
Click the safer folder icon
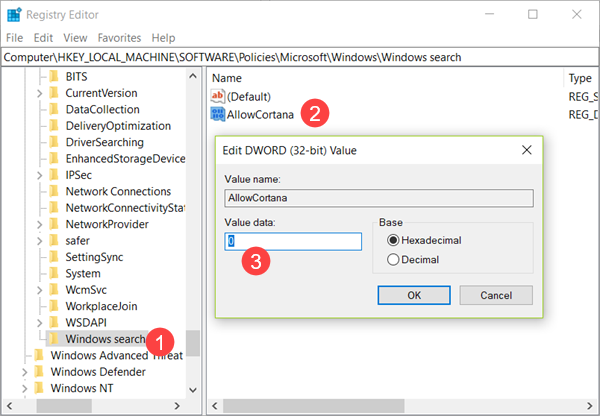point(54,241)
